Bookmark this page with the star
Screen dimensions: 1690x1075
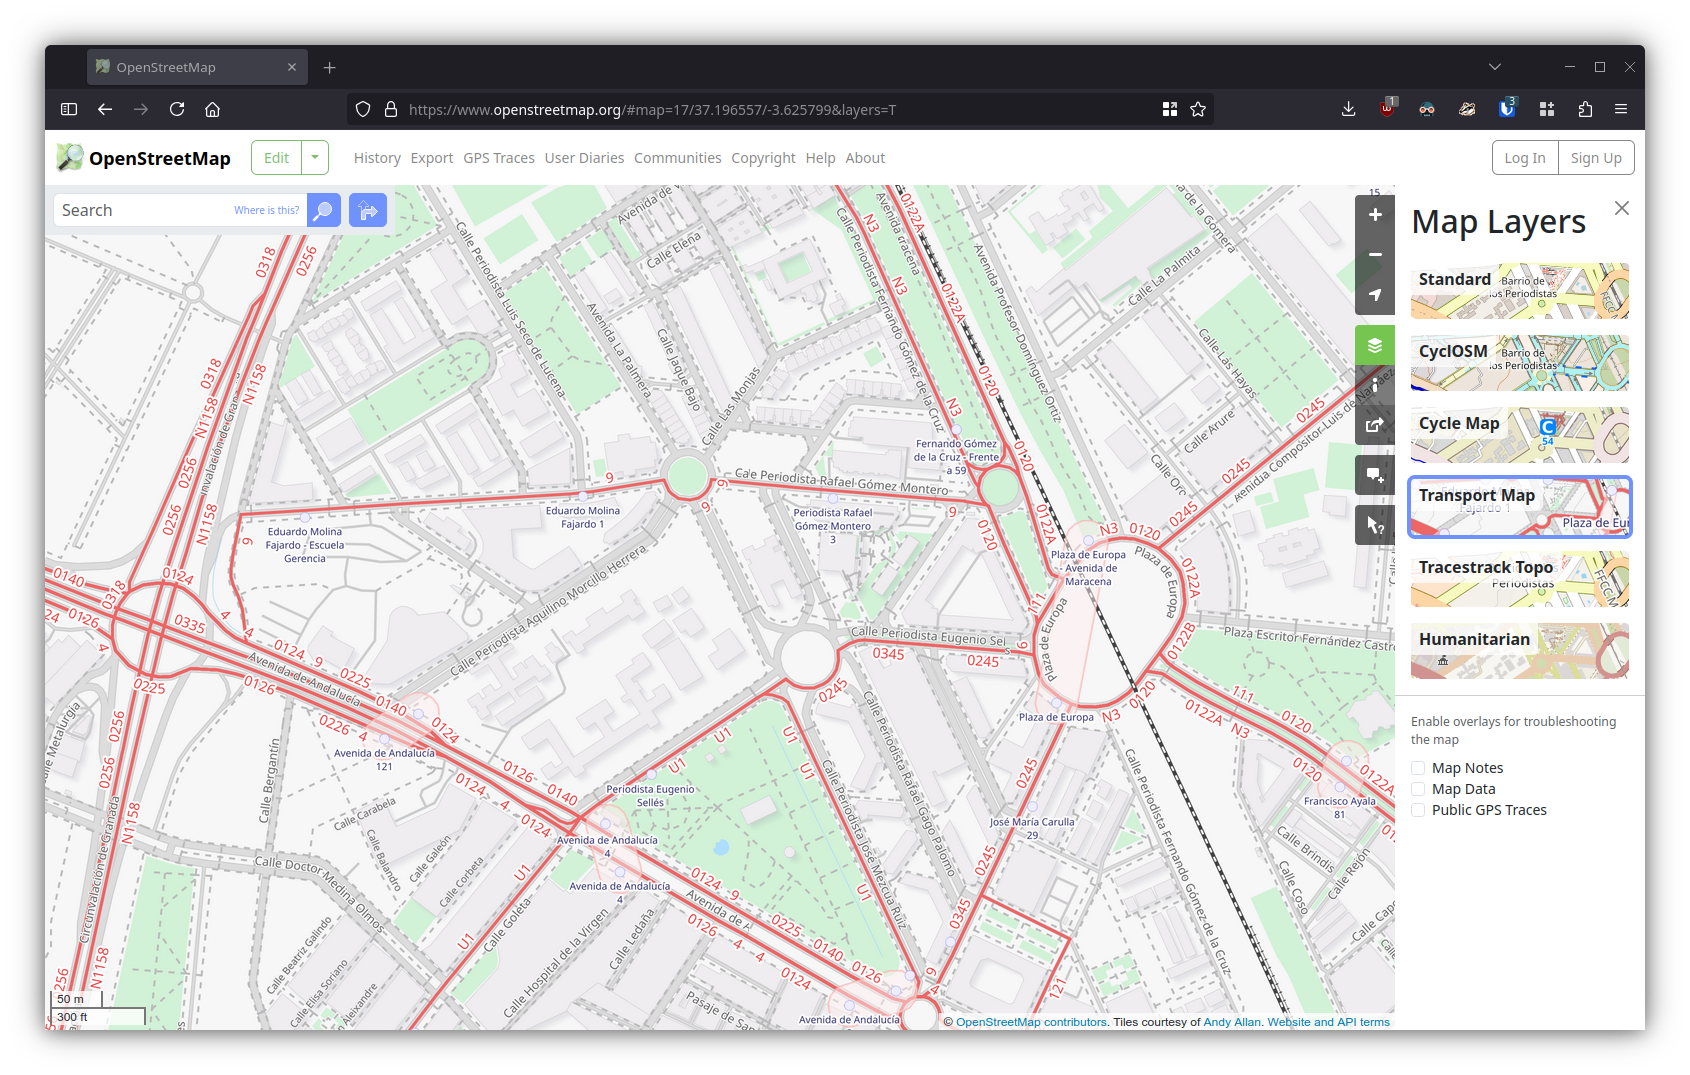coord(1198,109)
